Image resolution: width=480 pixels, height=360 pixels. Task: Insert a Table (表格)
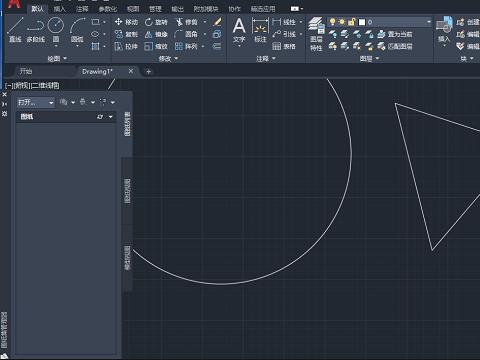click(x=284, y=46)
